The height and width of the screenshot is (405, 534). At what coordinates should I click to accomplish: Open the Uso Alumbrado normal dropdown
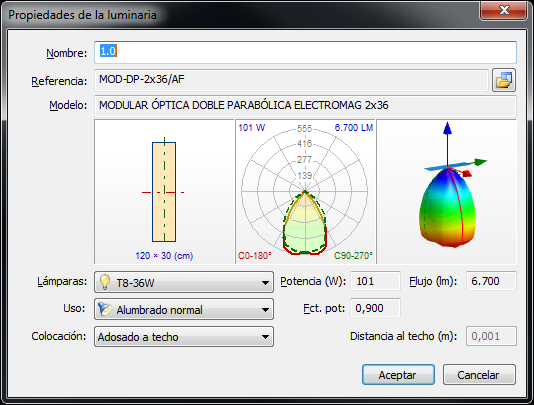184,309
